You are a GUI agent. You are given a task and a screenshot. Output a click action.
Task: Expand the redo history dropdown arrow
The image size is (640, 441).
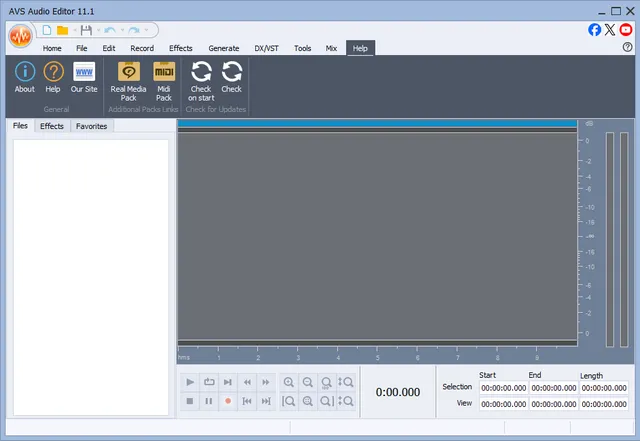click(x=146, y=30)
